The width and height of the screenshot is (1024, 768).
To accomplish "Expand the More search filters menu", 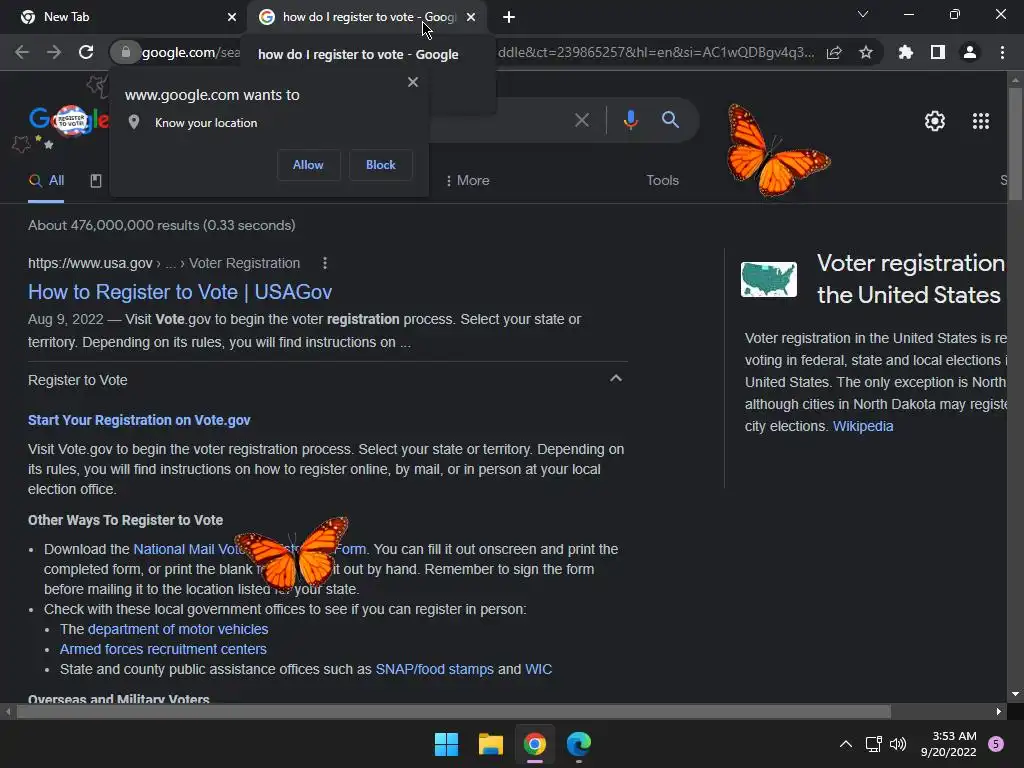I will click(x=467, y=180).
